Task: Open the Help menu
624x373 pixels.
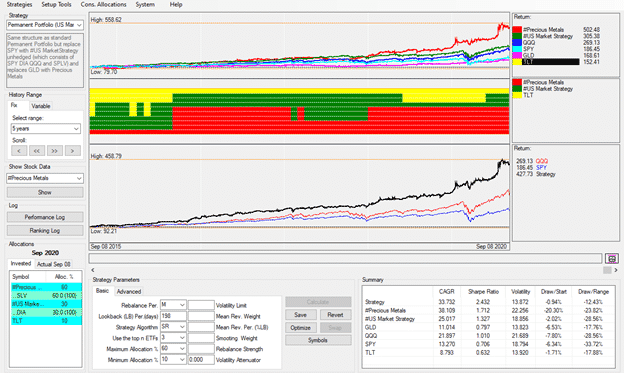Action: 176,4
